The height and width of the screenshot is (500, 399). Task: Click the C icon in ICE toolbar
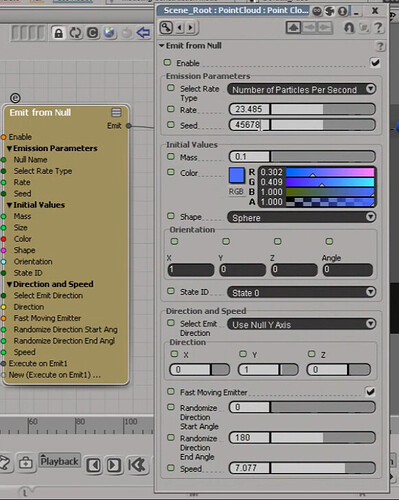(x=93, y=33)
